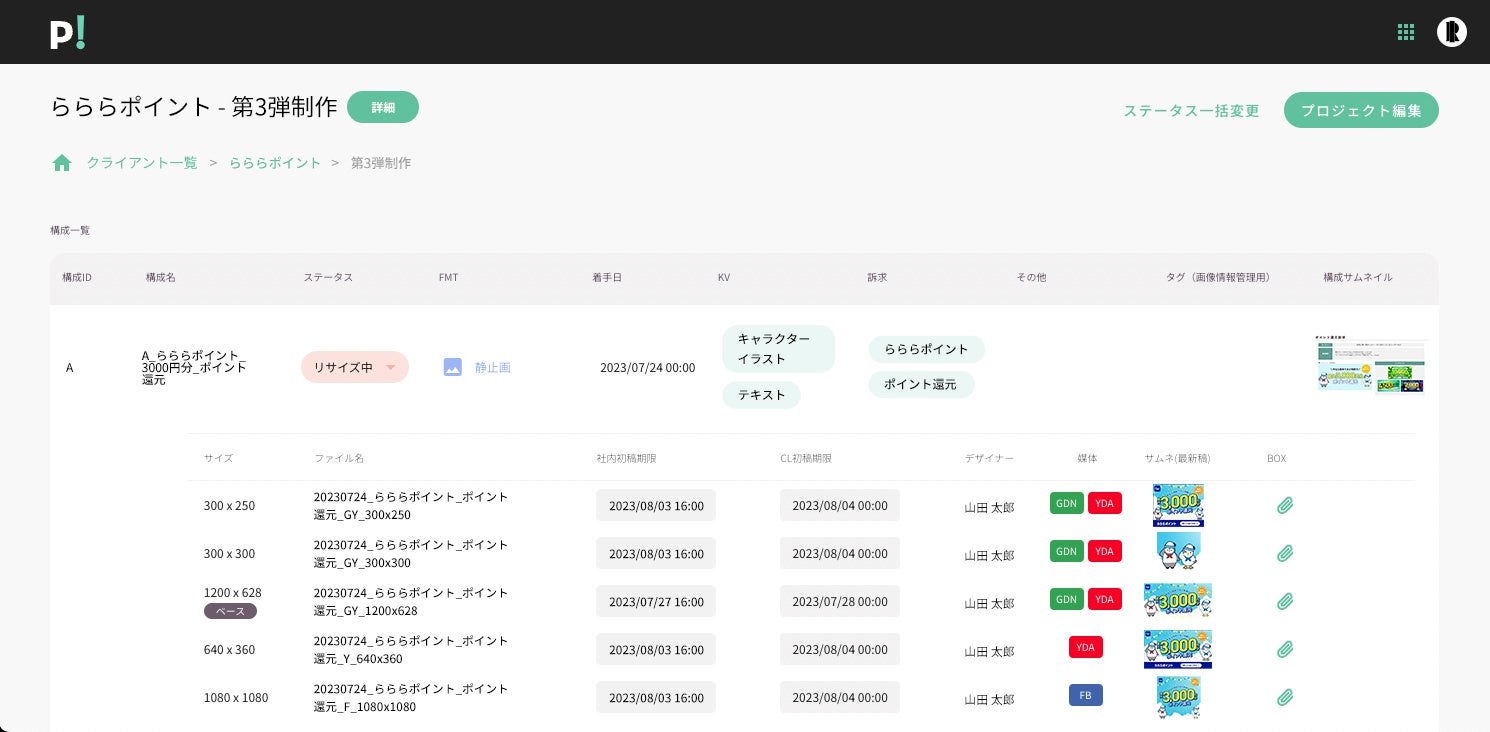
Task: Click YDA media badge in 300 x 250 row
Action: click(x=1105, y=503)
